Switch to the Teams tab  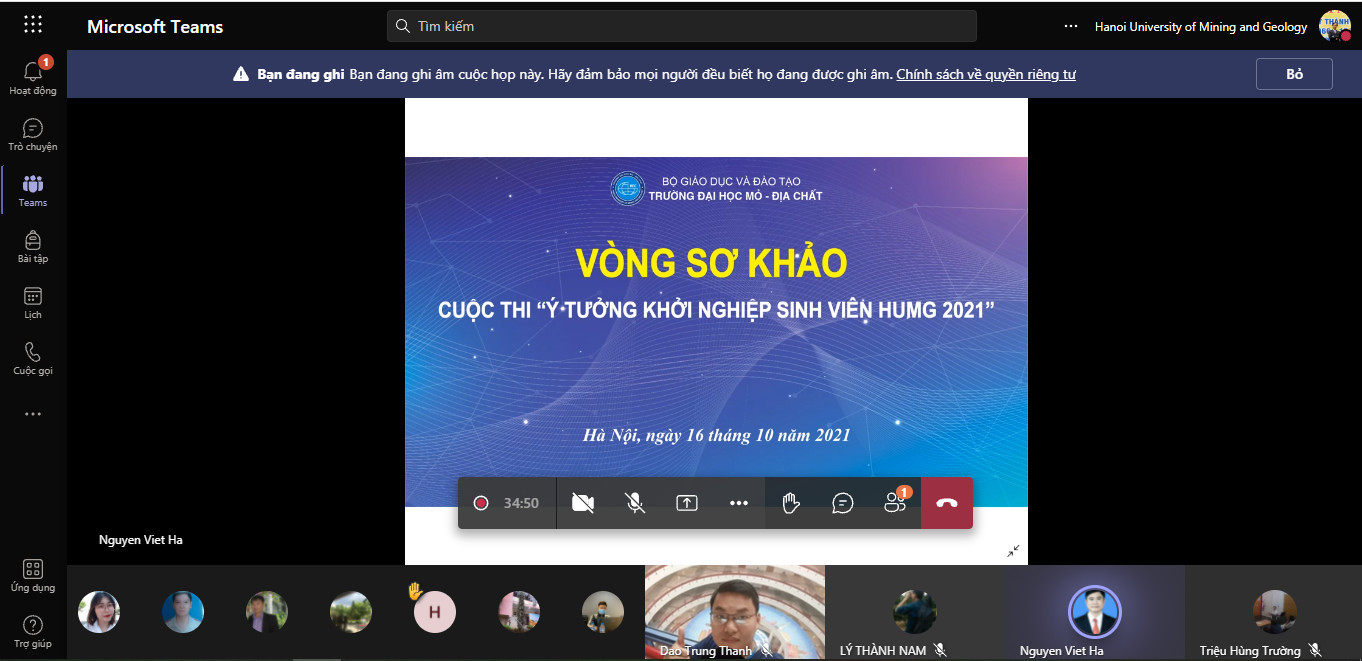click(33, 191)
